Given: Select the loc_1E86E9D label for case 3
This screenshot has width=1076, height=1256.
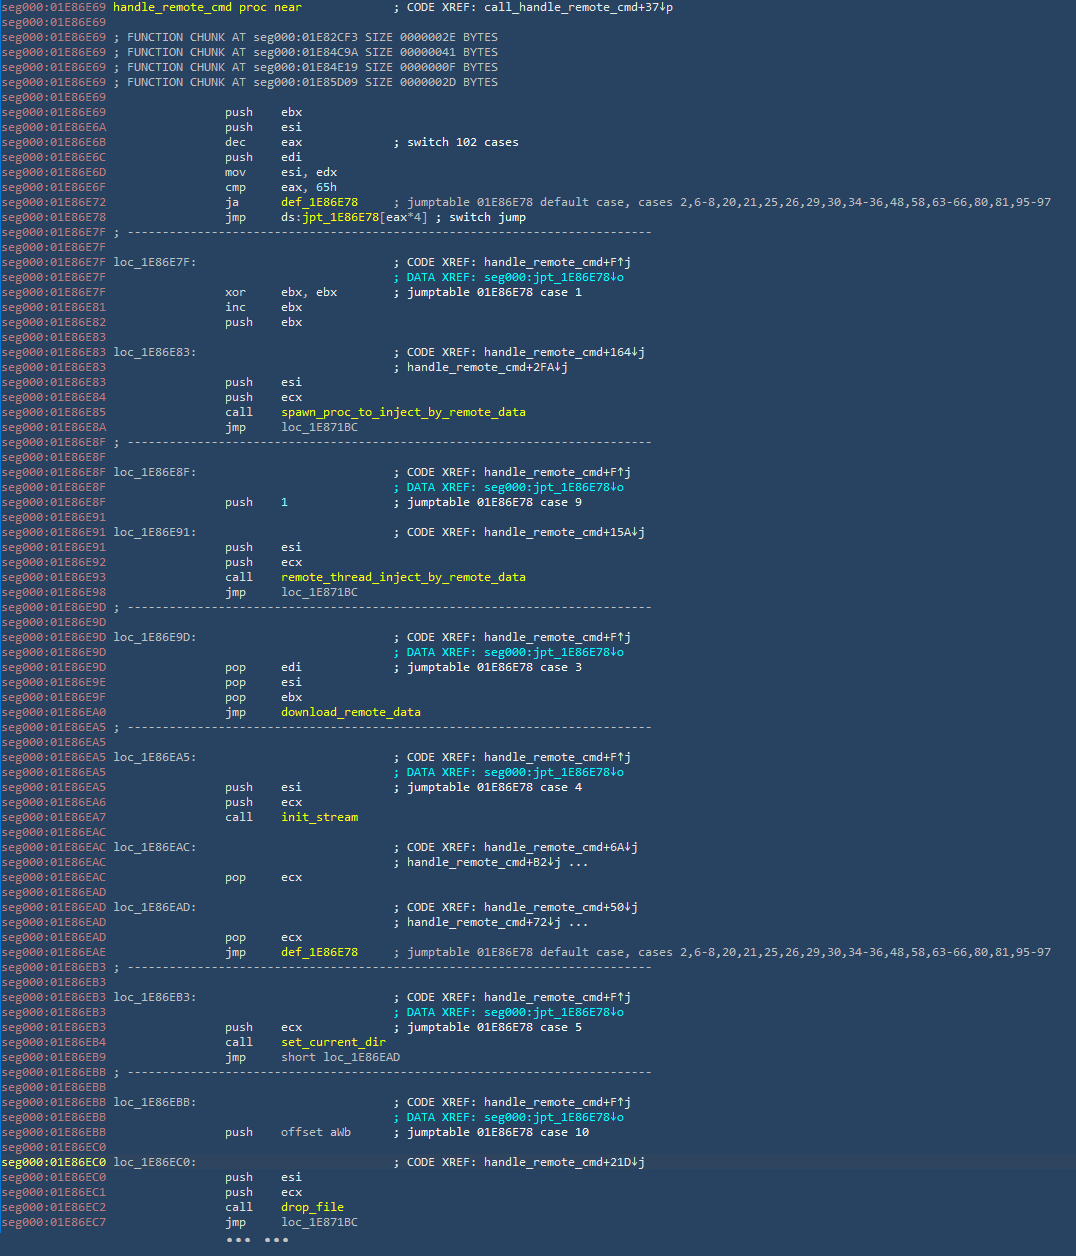Looking at the screenshot, I should tap(154, 637).
